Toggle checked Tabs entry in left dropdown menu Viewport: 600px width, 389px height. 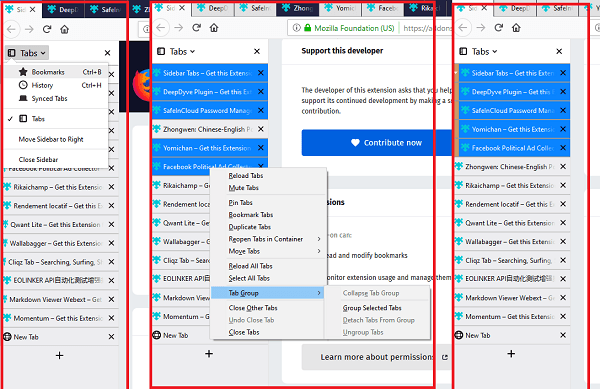tap(56, 119)
